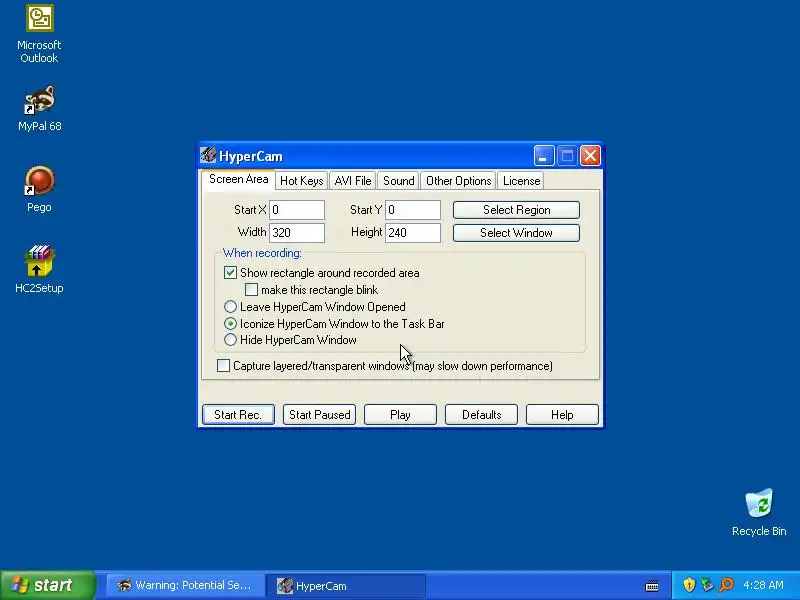The width and height of the screenshot is (800, 600).
Task: Switch to the Sound tab
Action: point(398,181)
